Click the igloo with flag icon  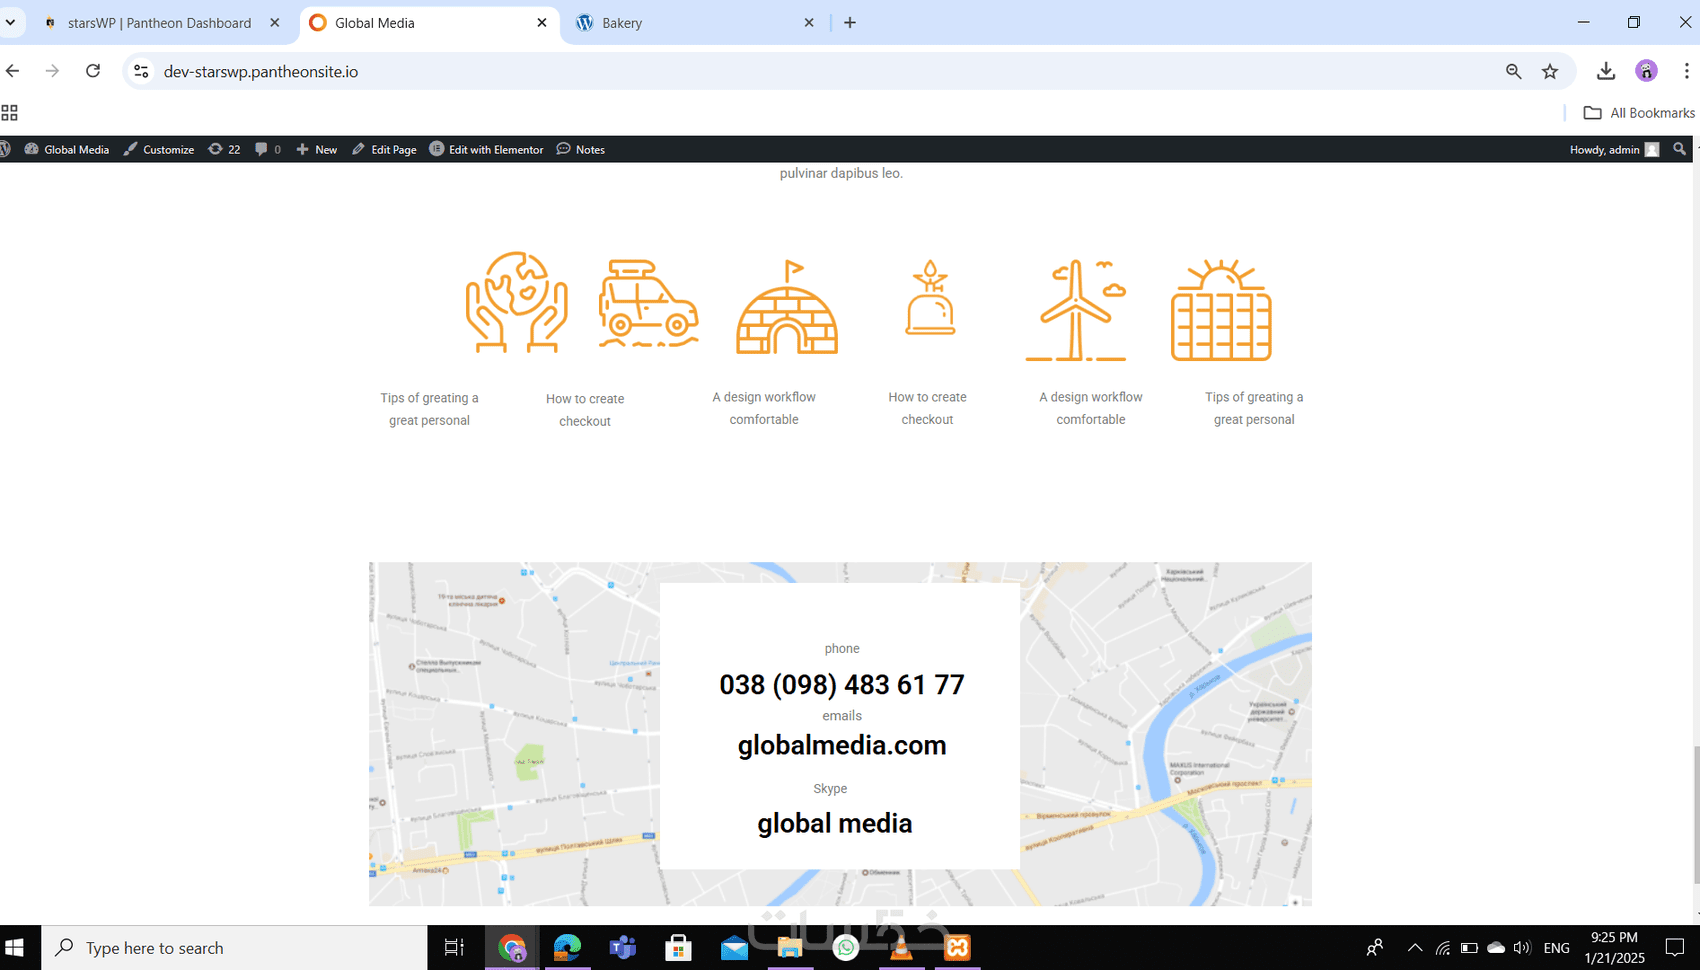point(787,307)
